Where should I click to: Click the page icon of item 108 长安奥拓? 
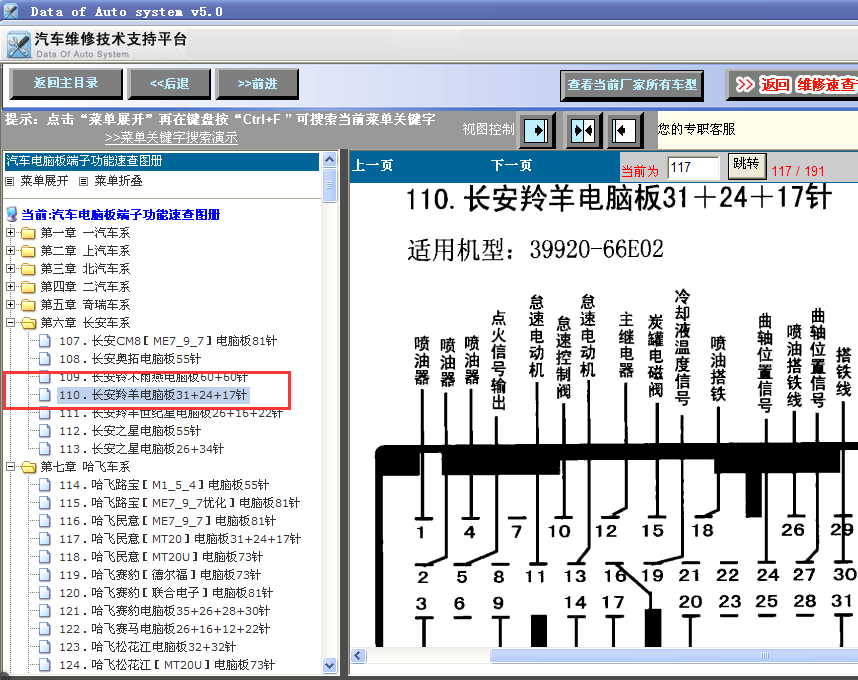pos(45,359)
